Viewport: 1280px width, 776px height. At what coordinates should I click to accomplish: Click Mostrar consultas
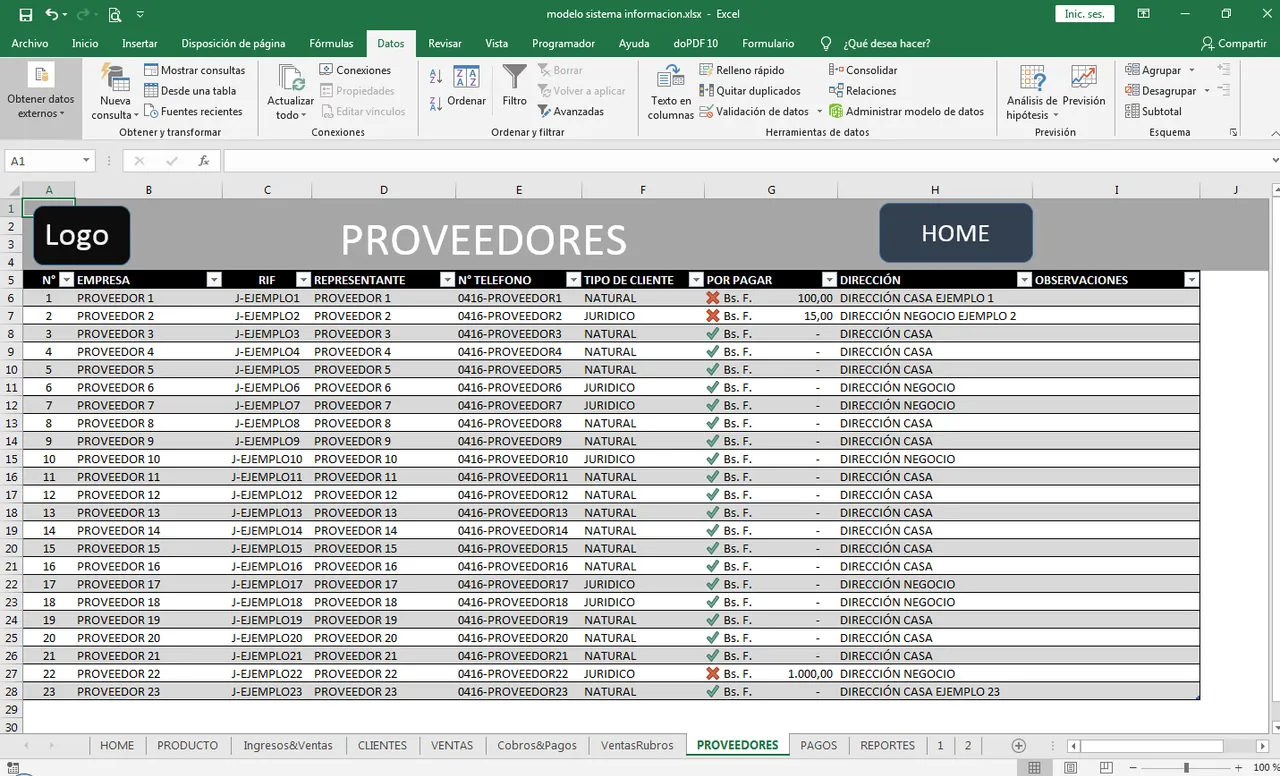click(195, 70)
